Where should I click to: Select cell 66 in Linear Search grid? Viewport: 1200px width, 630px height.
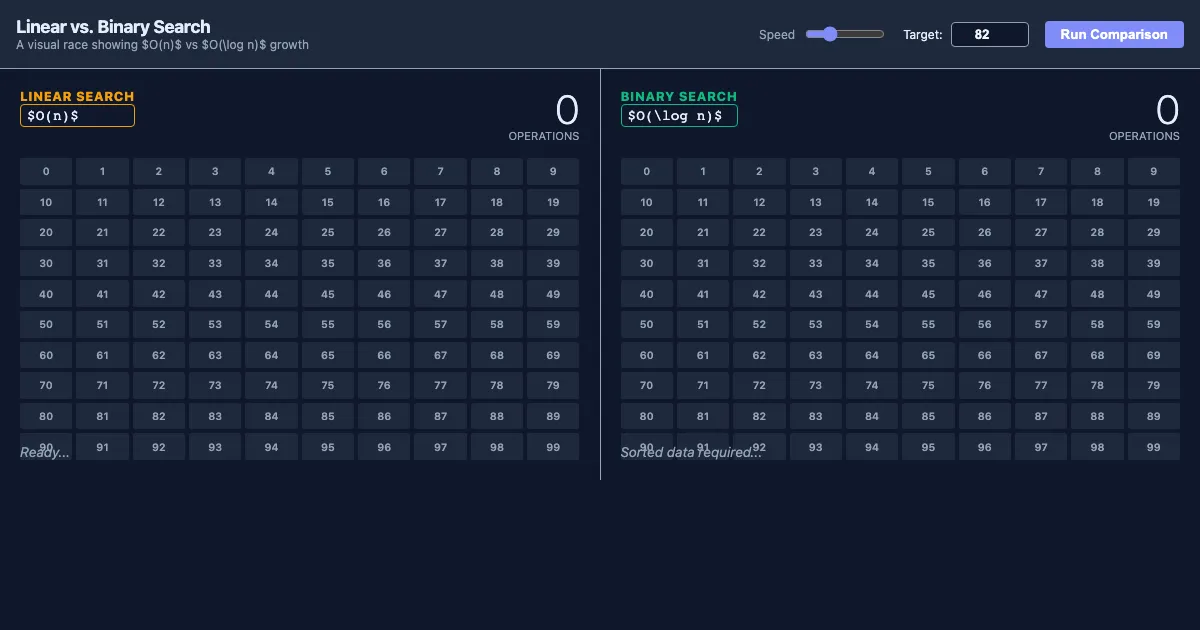pos(384,355)
